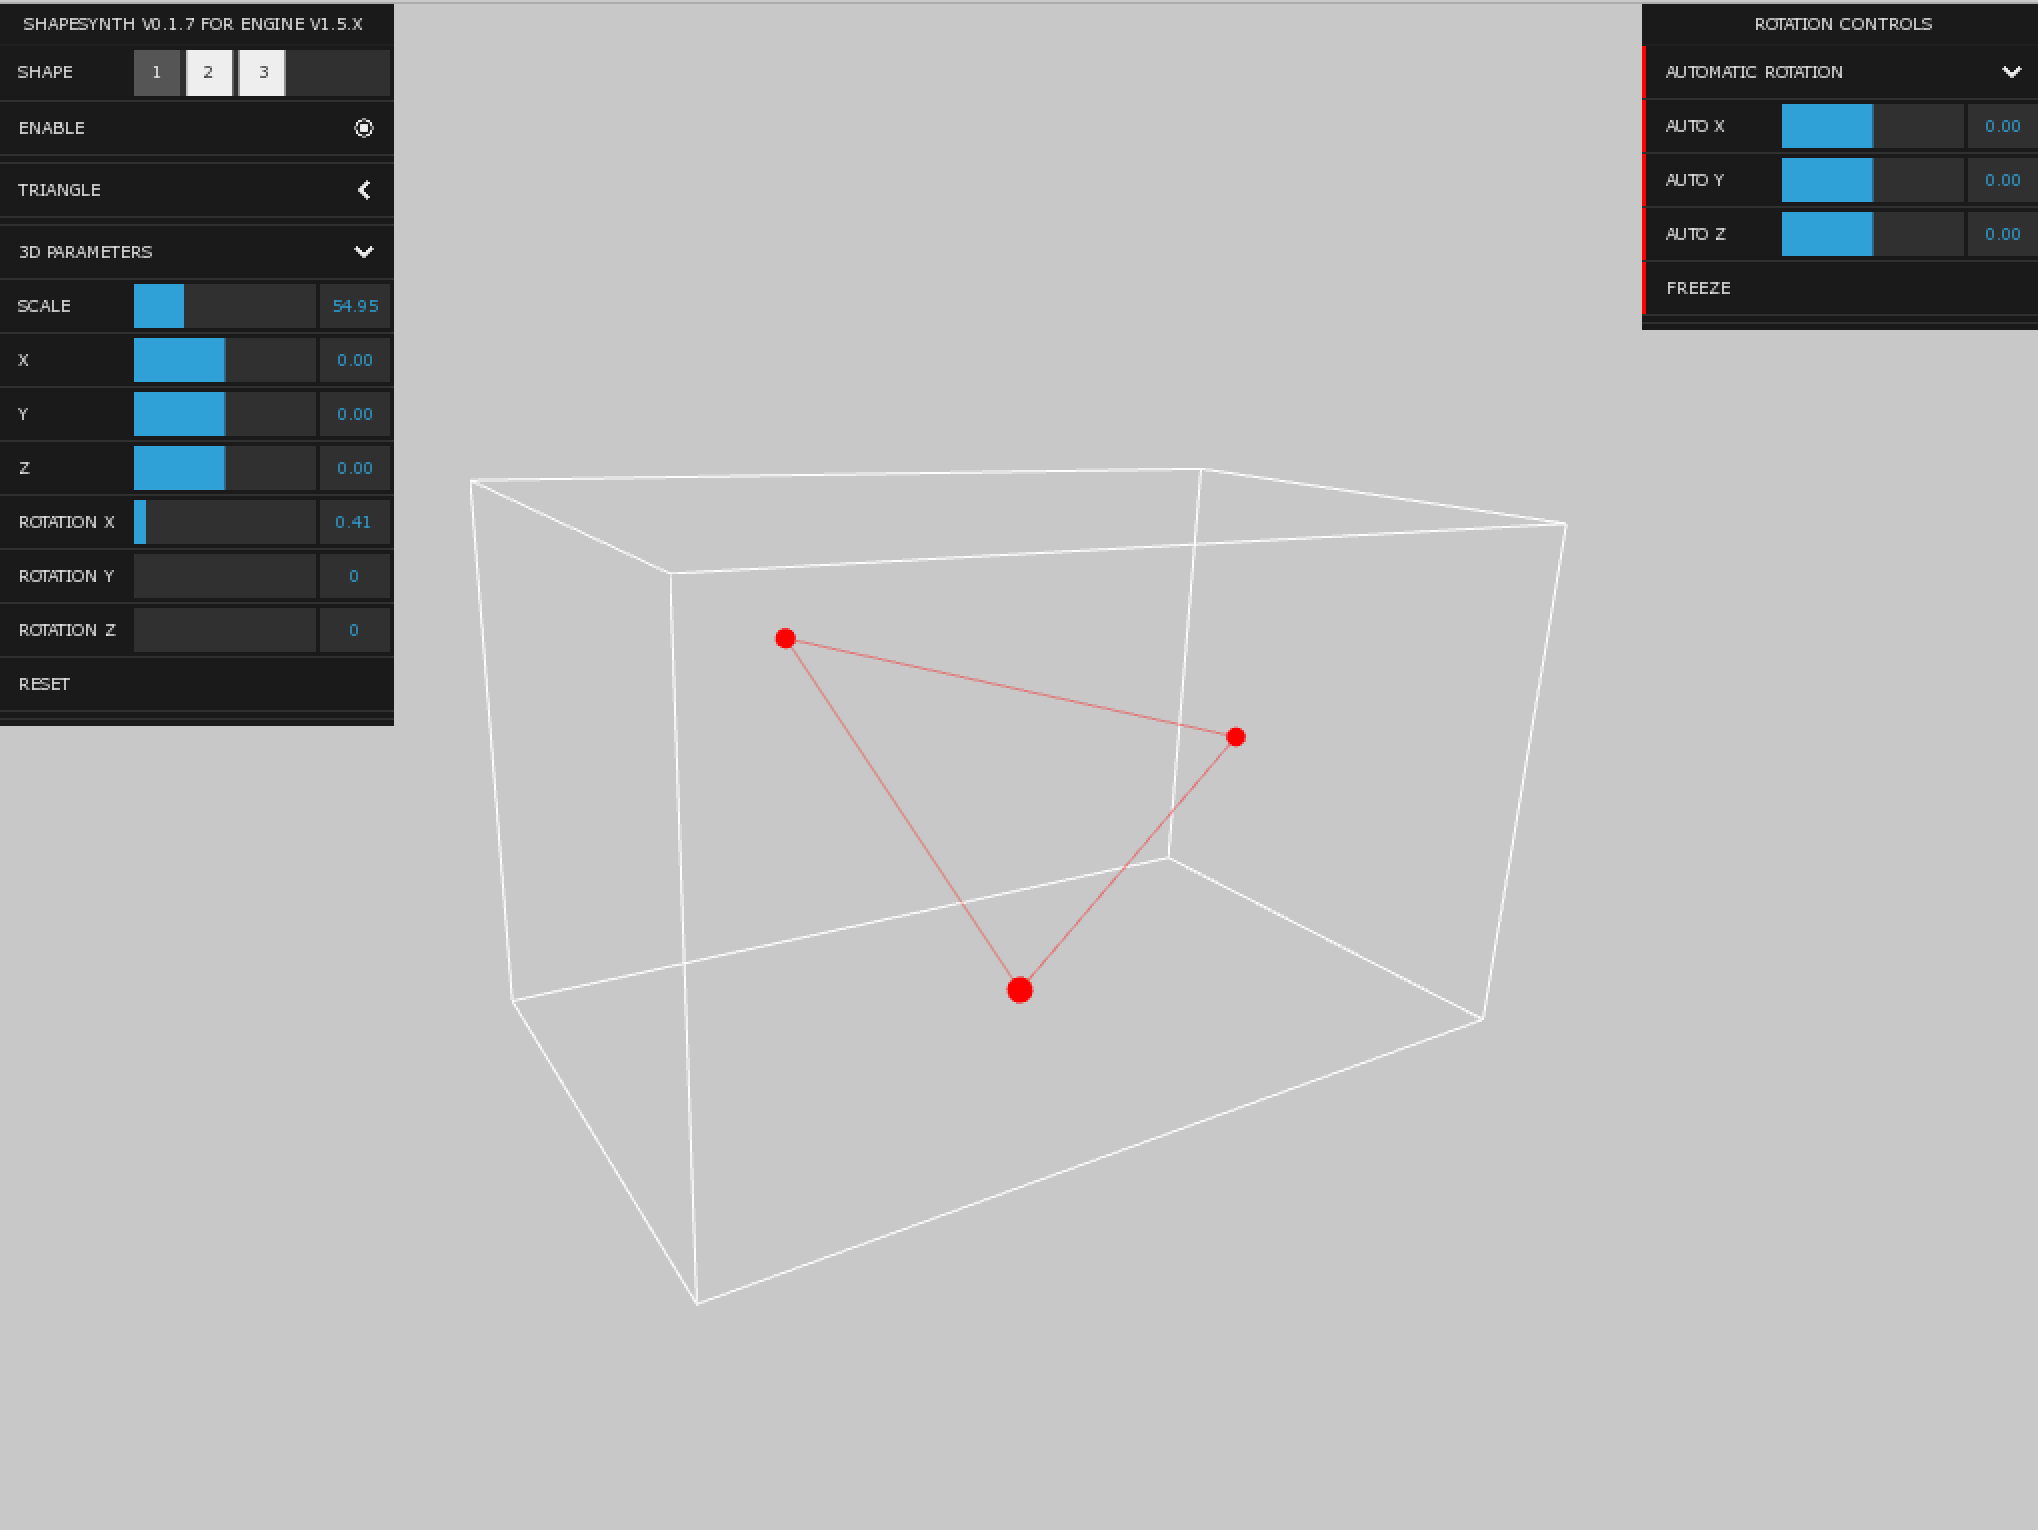This screenshot has height=1530, width=2038.
Task: Expand the Triangle section chevron
Action: click(364, 190)
